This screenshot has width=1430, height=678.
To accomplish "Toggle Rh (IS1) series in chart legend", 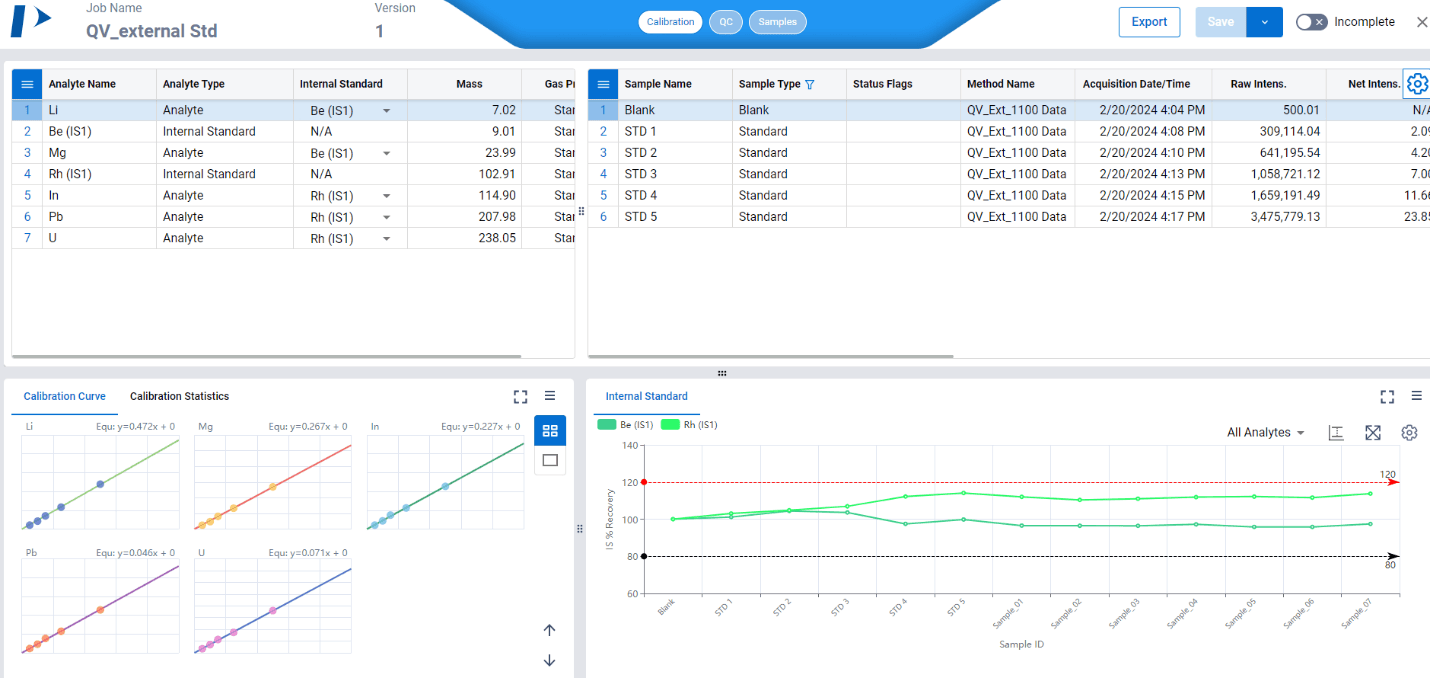I will [x=690, y=424].
